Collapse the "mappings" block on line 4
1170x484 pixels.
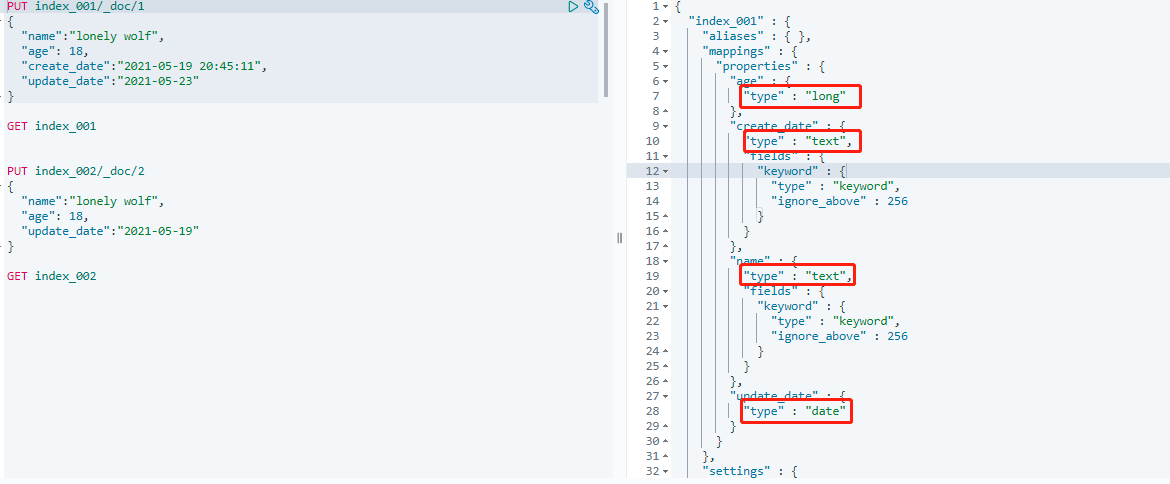[666, 51]
